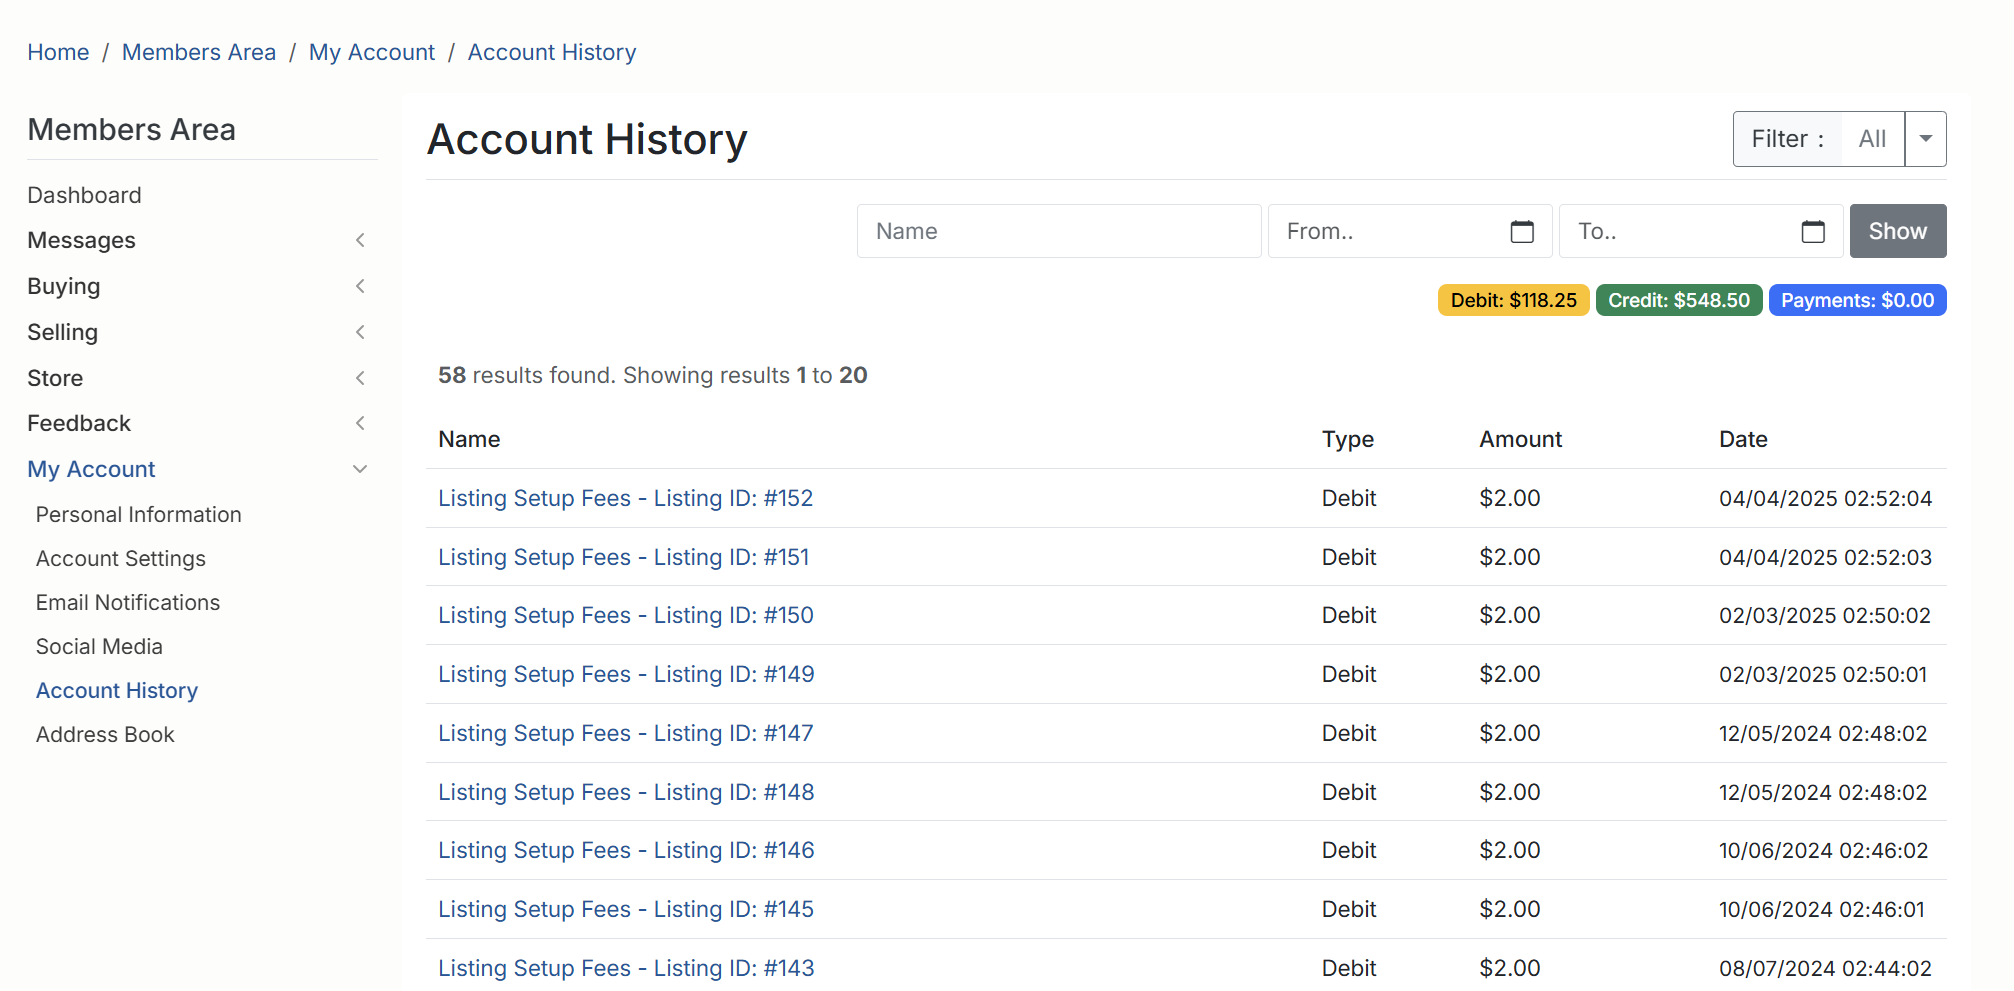Open Personal Information page
The height and width of the screenshot is (991, 2014).
point(138,514)
